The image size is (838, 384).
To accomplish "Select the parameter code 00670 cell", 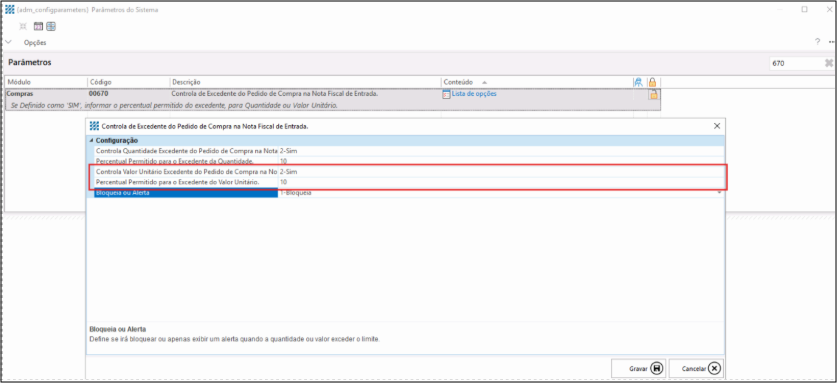I will 128,94.
